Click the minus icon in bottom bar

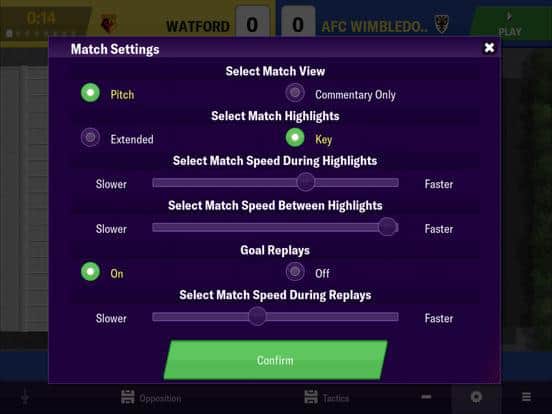426,397
